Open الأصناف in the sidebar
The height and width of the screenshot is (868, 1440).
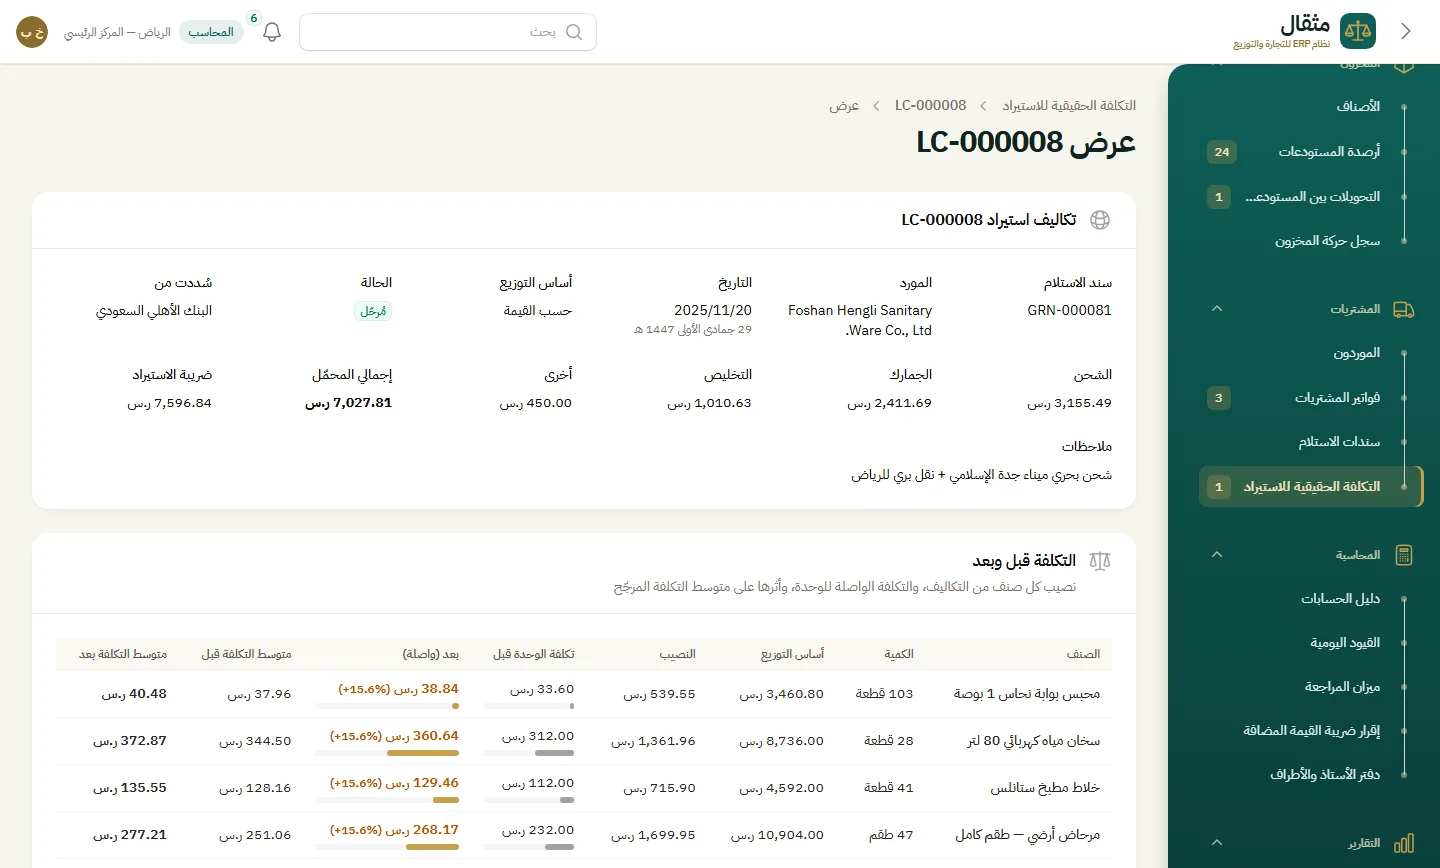[x=1310, y=106]
